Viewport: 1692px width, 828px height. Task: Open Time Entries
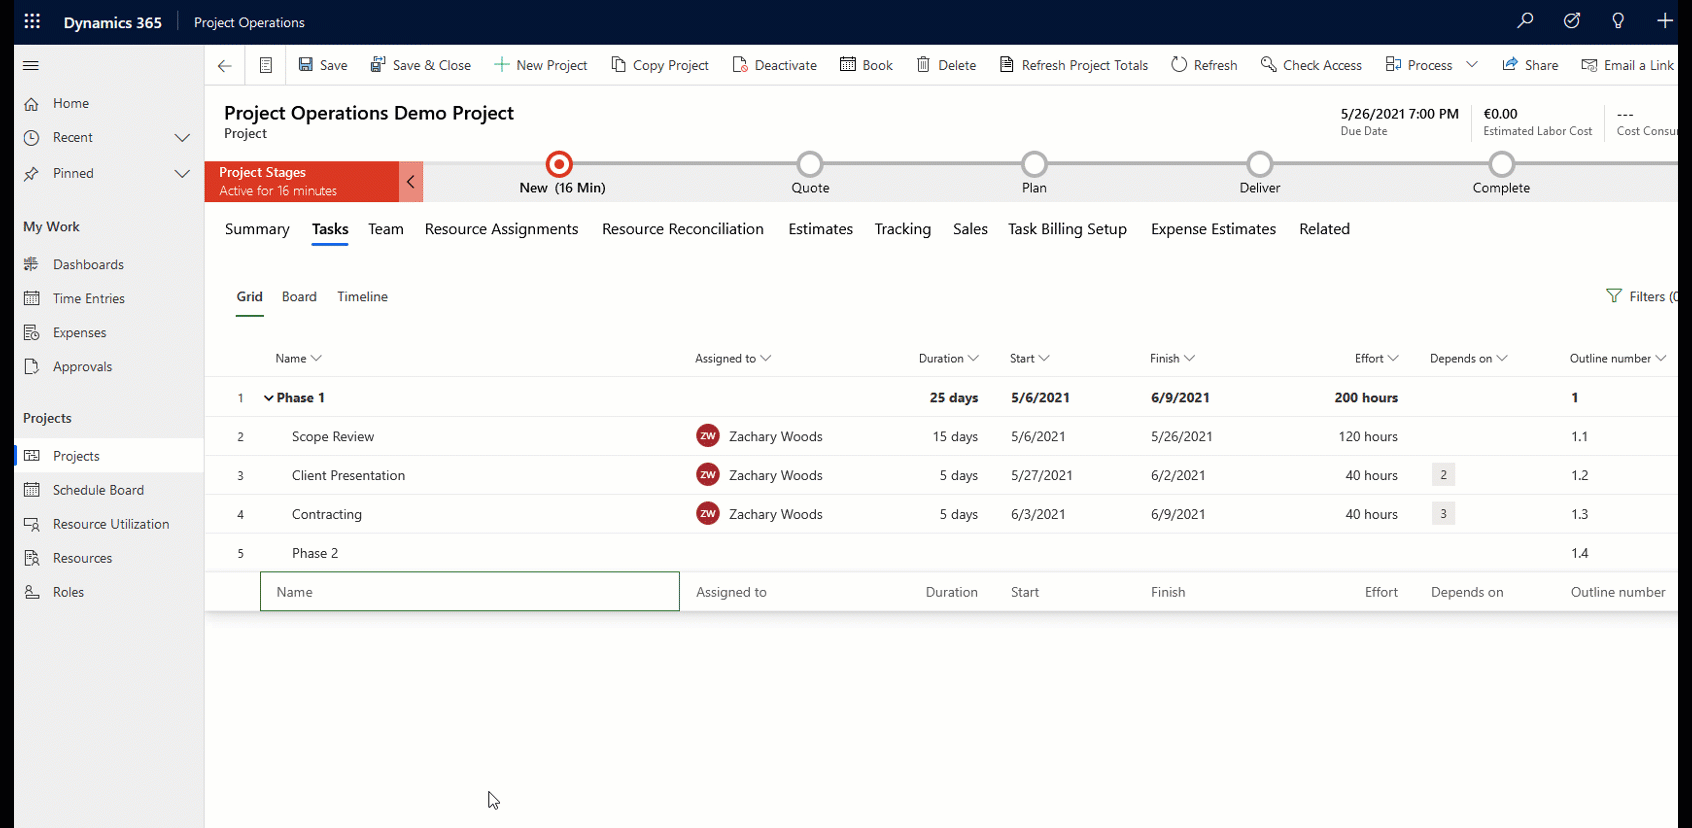89,298
